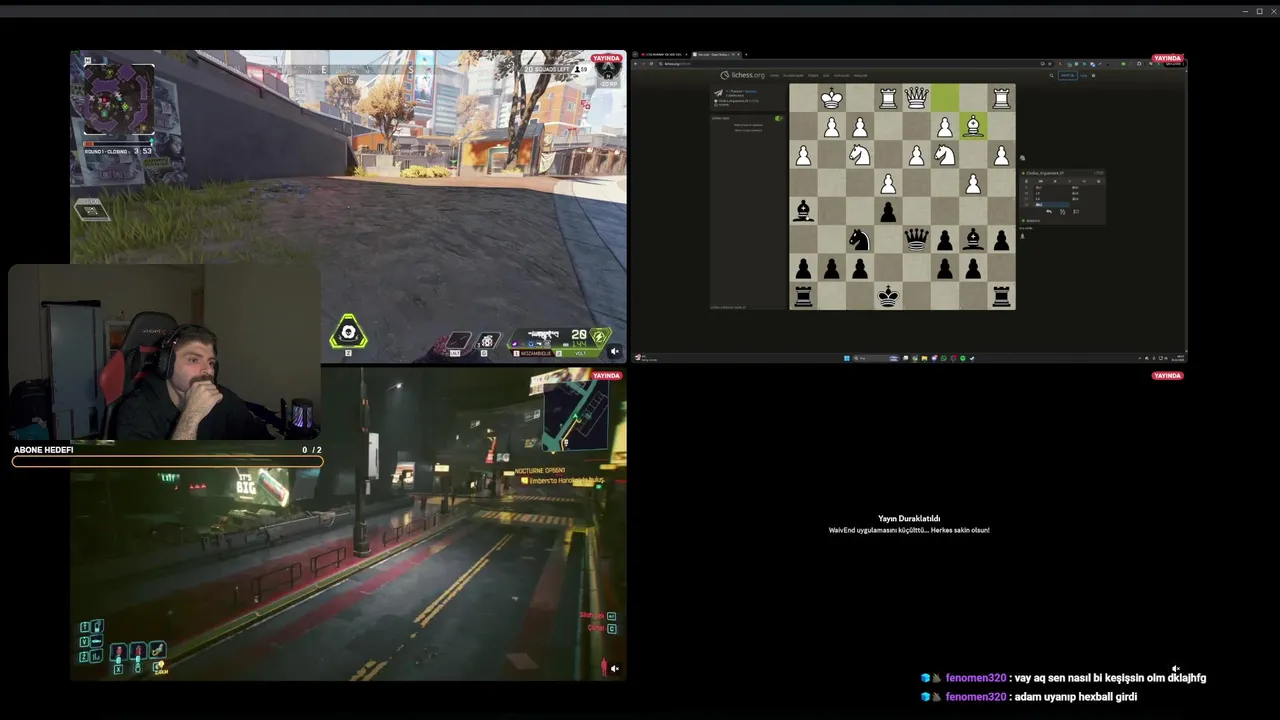Click the 'ABONE HEDEFI' label
1280x720 pixels.
43,450
